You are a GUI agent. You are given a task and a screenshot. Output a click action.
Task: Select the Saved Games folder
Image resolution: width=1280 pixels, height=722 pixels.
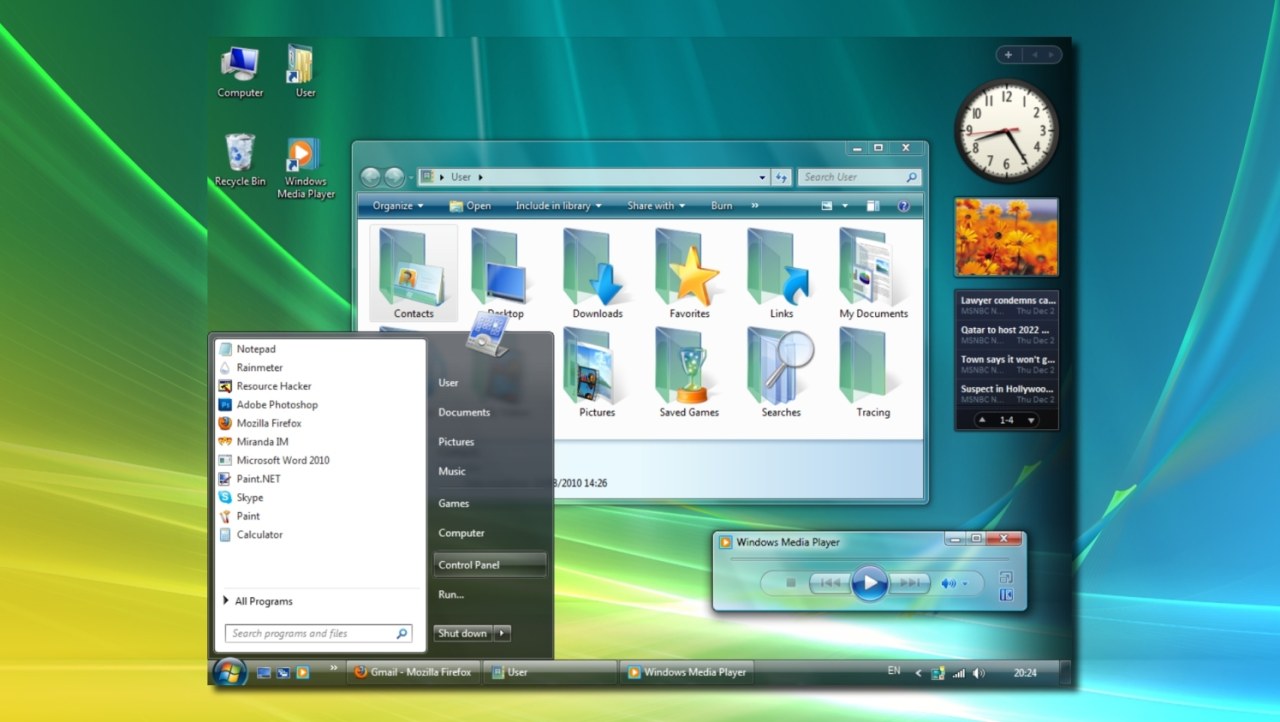pyautogui.click(x=689, y=372)
